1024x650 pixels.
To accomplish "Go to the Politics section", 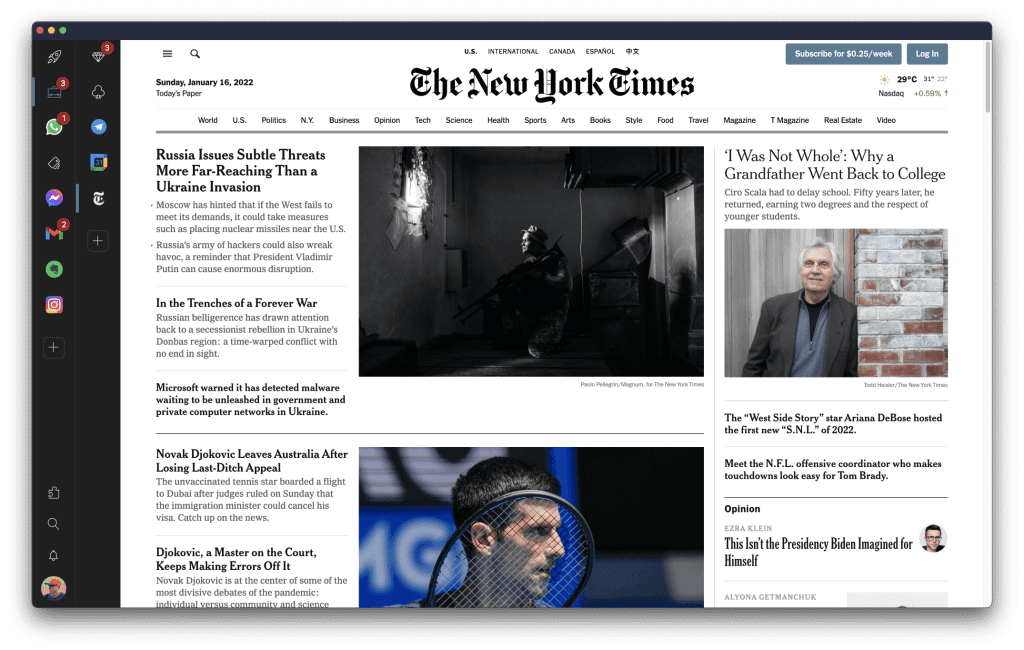I will [x=273, y=120].
